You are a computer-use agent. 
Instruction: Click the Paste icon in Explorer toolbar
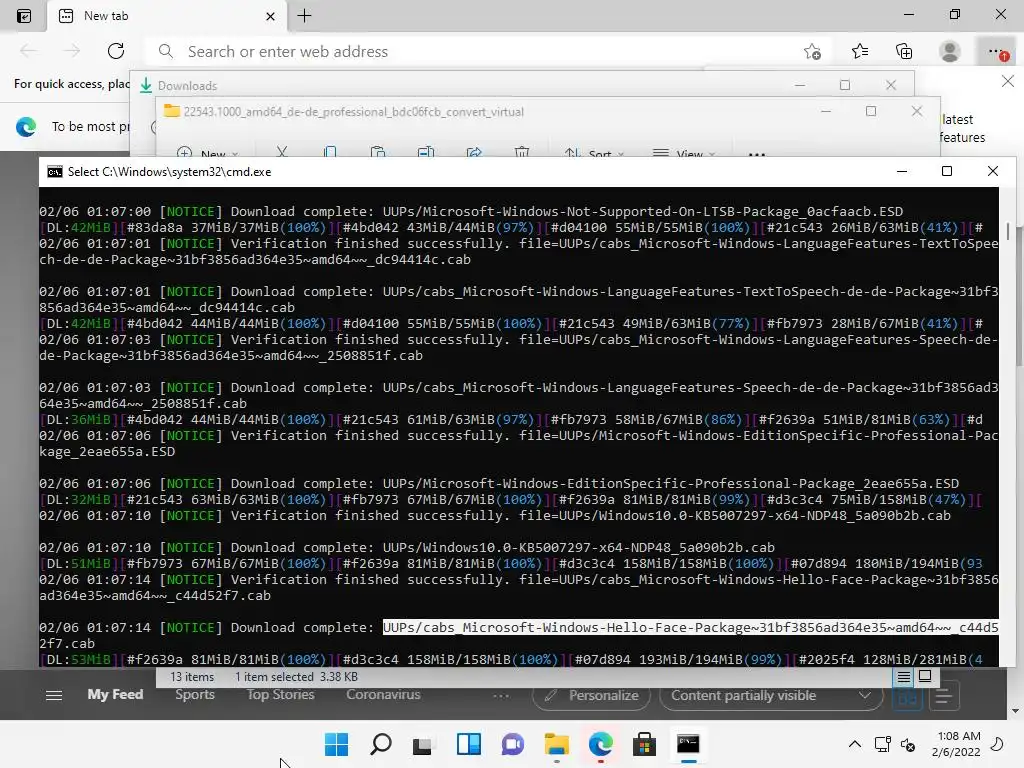tap(377, 152)
